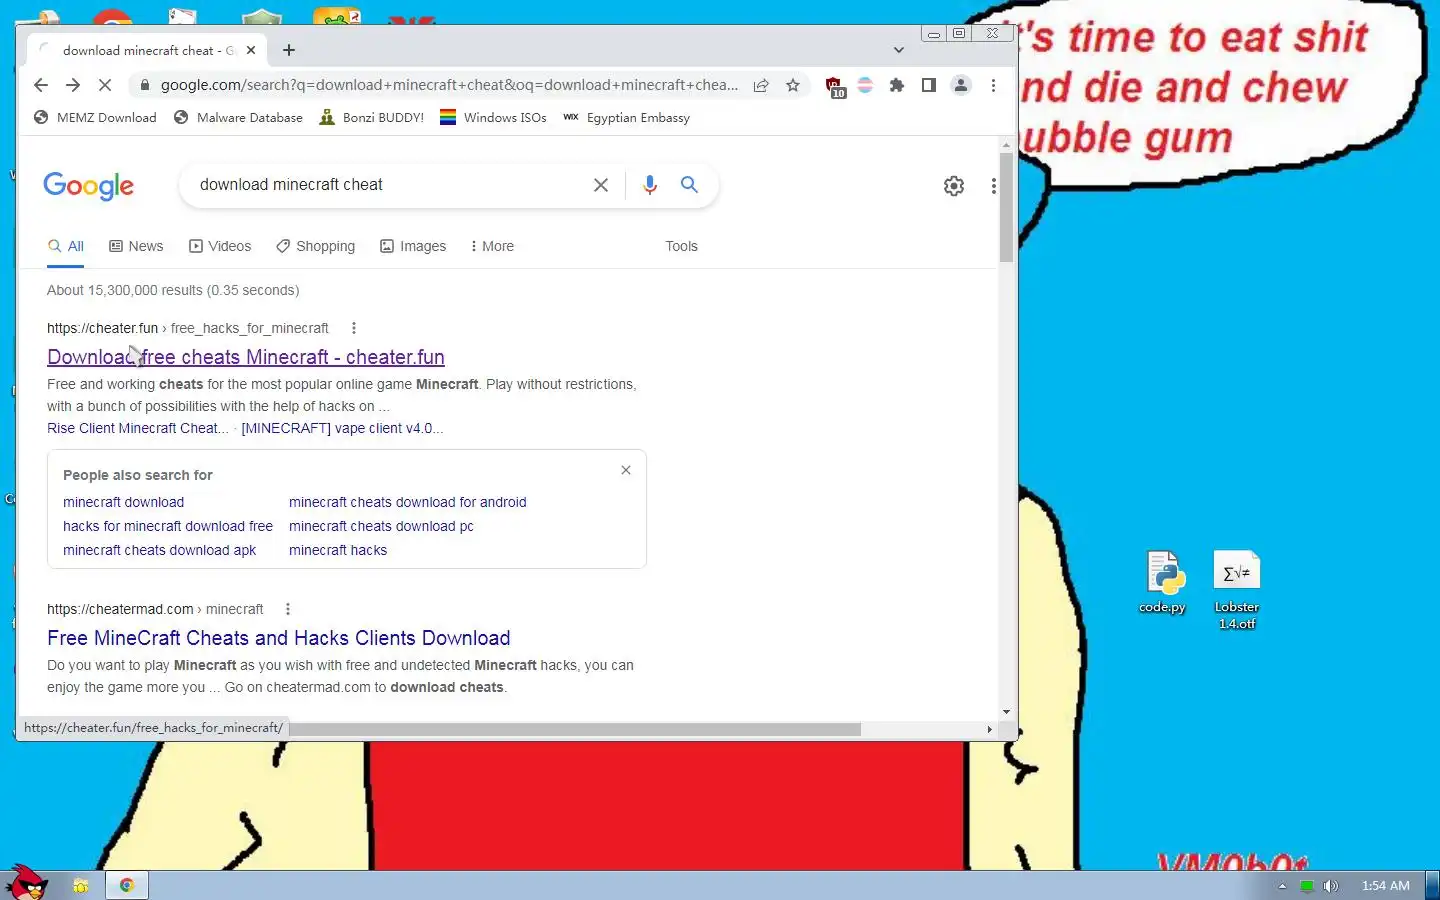Search hacks for minecraft download free
This screenshot has height=900, width=1440.
(x=168, y=526)
